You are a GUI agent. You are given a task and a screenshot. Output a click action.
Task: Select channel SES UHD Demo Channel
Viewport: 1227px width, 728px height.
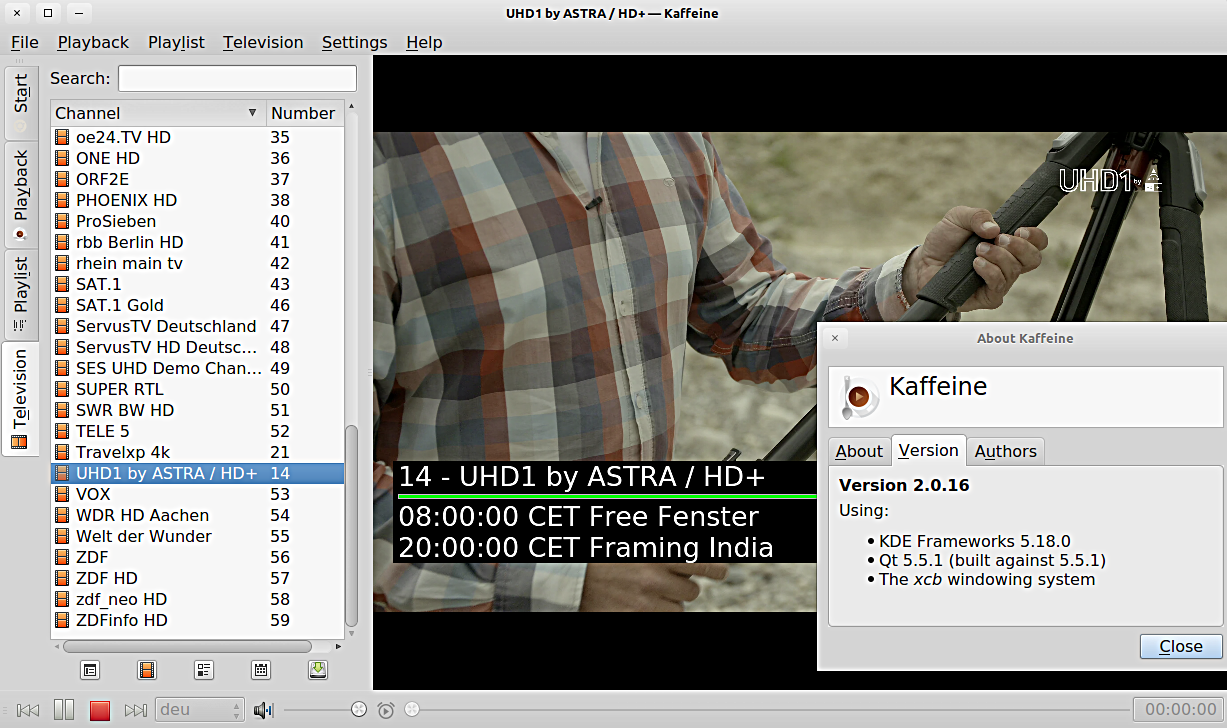click(197, 368)
